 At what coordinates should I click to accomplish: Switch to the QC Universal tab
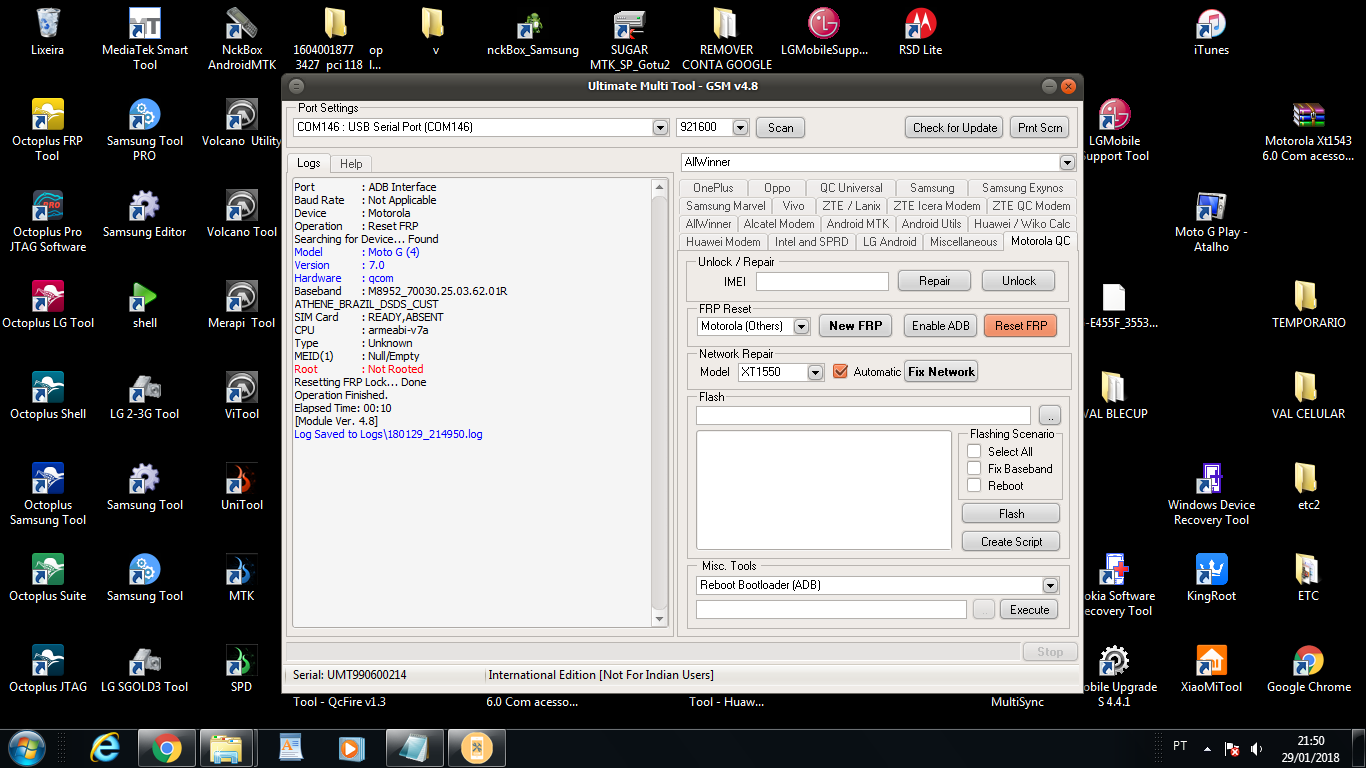coord(851,187)
